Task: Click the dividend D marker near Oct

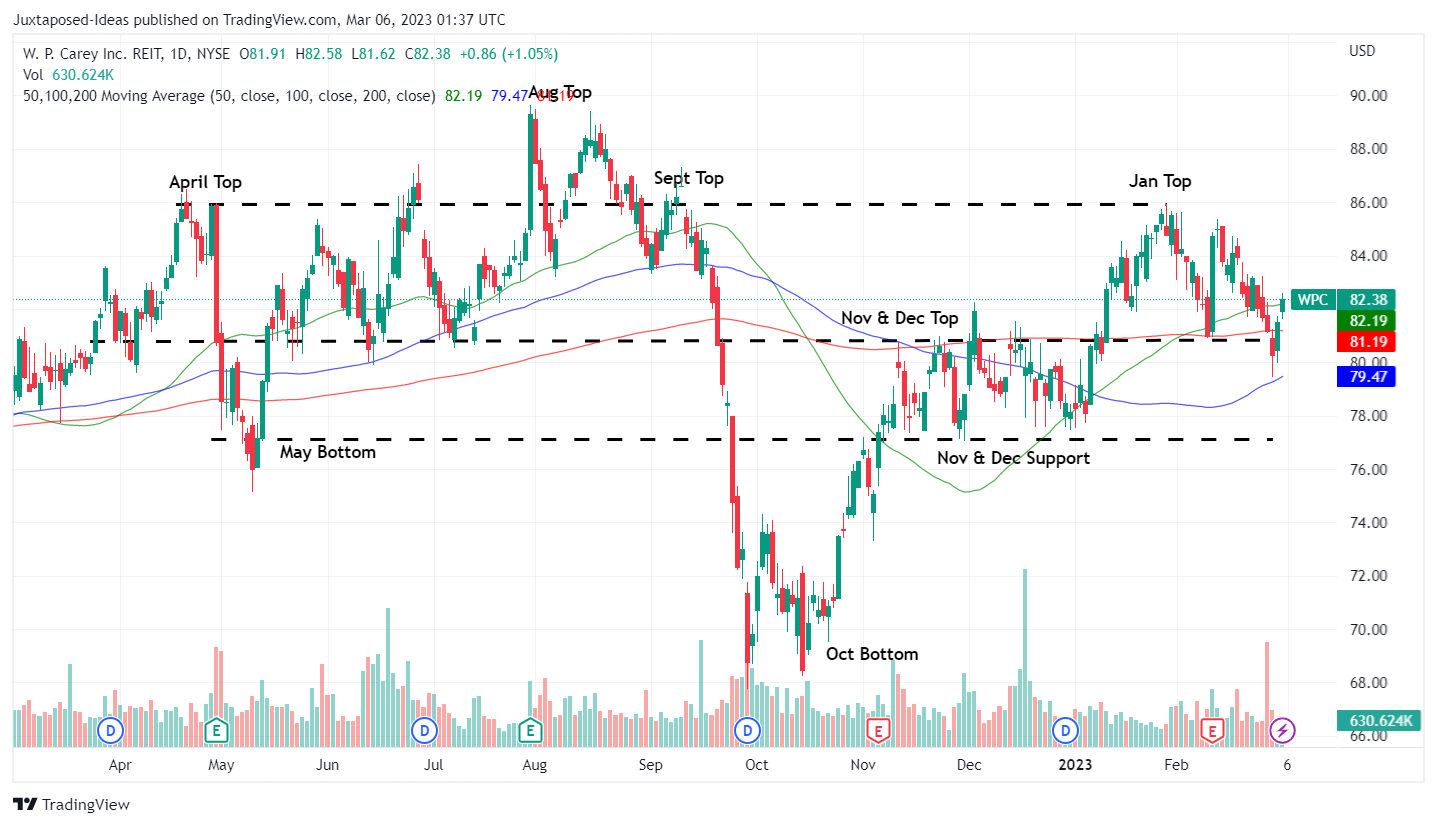Action: tap(748, 731)
